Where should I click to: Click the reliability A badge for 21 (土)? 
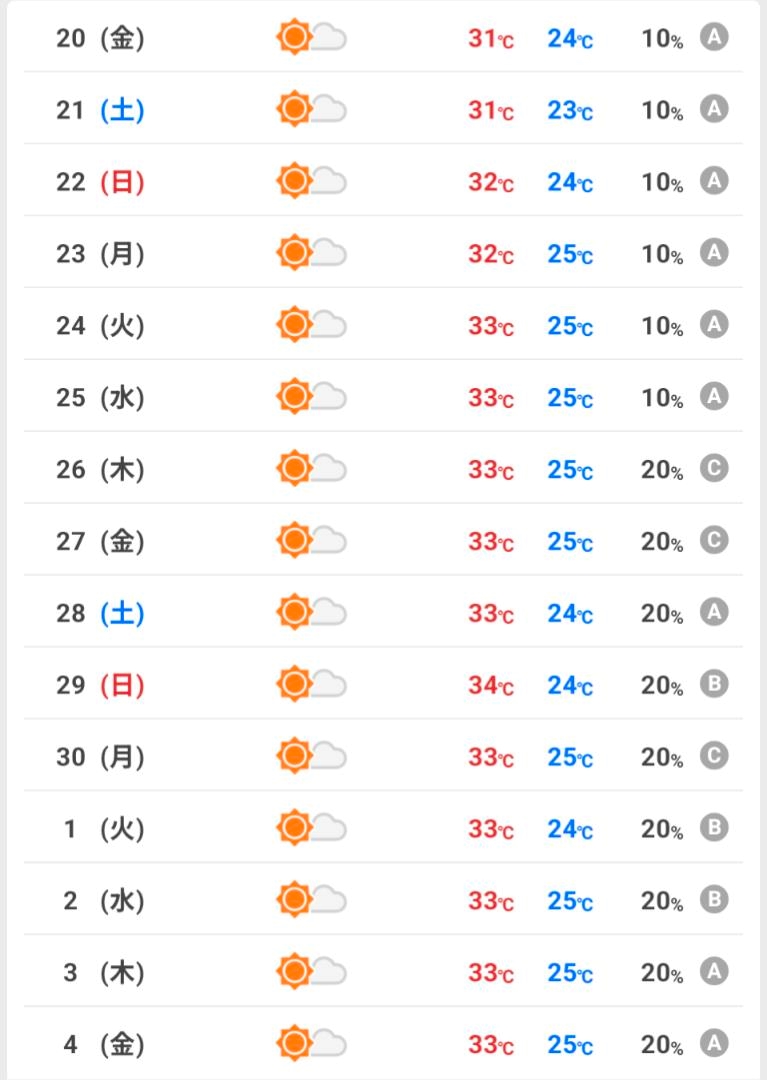point(713,109)
